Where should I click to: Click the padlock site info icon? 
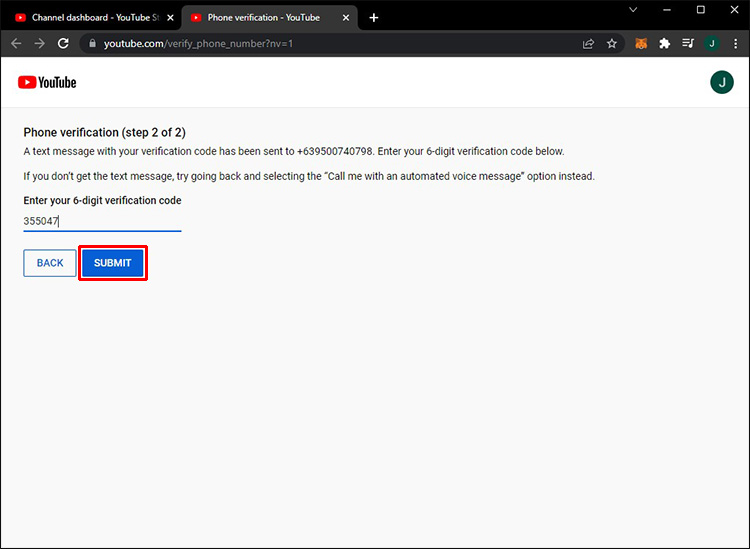[x=93, y=44]
